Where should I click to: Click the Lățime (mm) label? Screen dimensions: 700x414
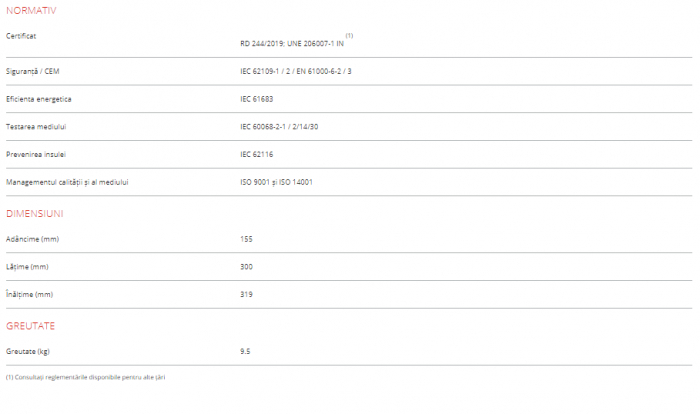(x=28, y=267)
